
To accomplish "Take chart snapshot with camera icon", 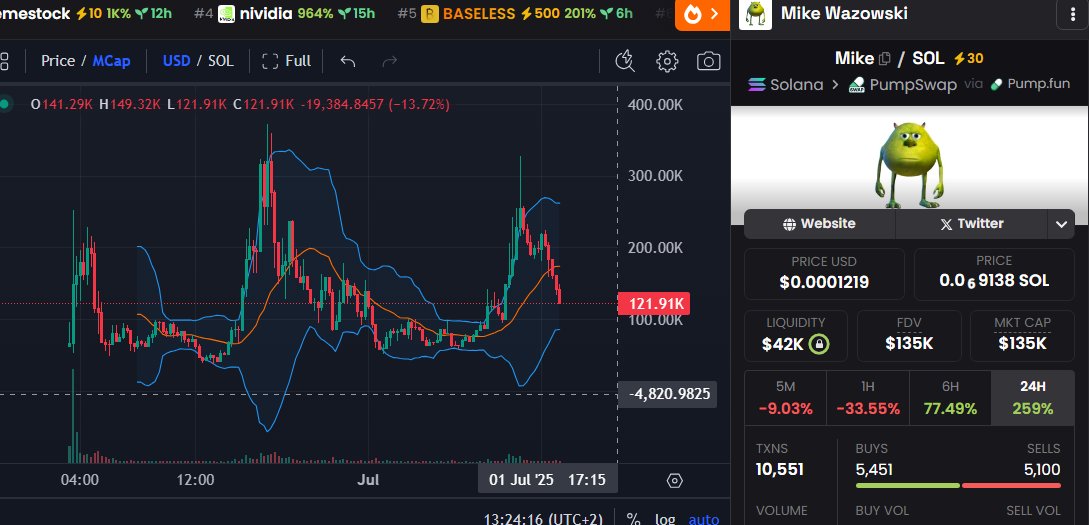I will tap(708, 61).
